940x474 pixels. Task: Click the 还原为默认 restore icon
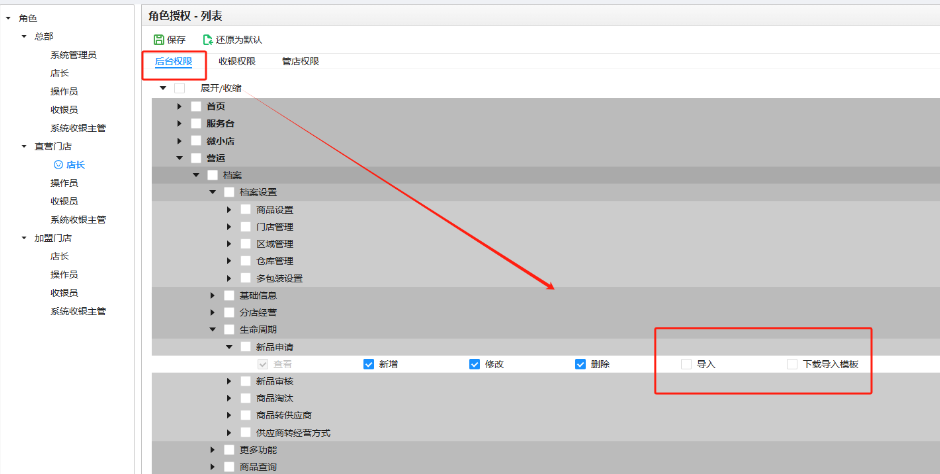[x=207, y=40]
